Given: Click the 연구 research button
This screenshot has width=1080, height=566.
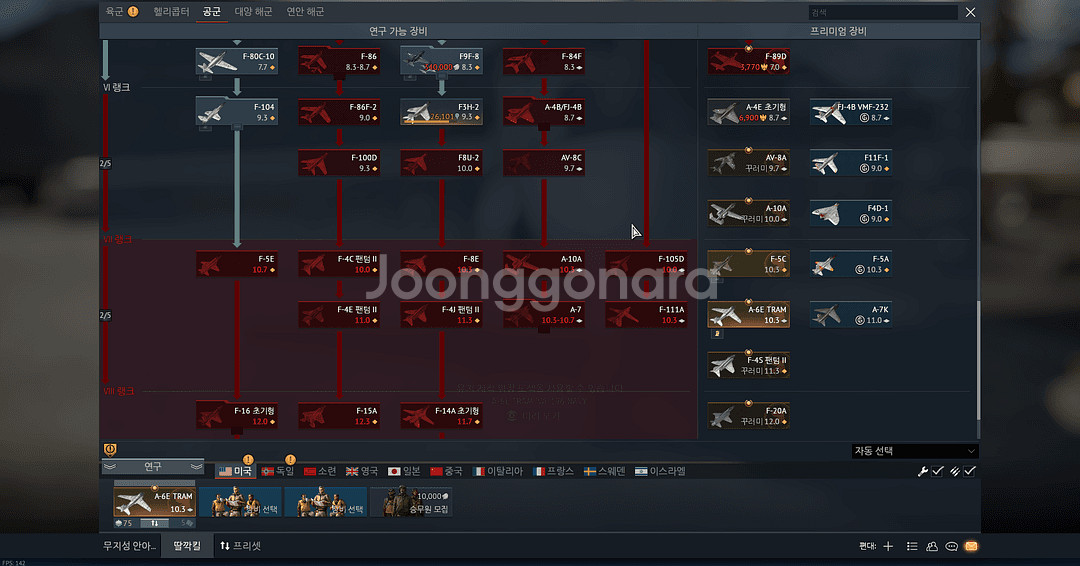Looking at the screenshot, I should (153, 467).
